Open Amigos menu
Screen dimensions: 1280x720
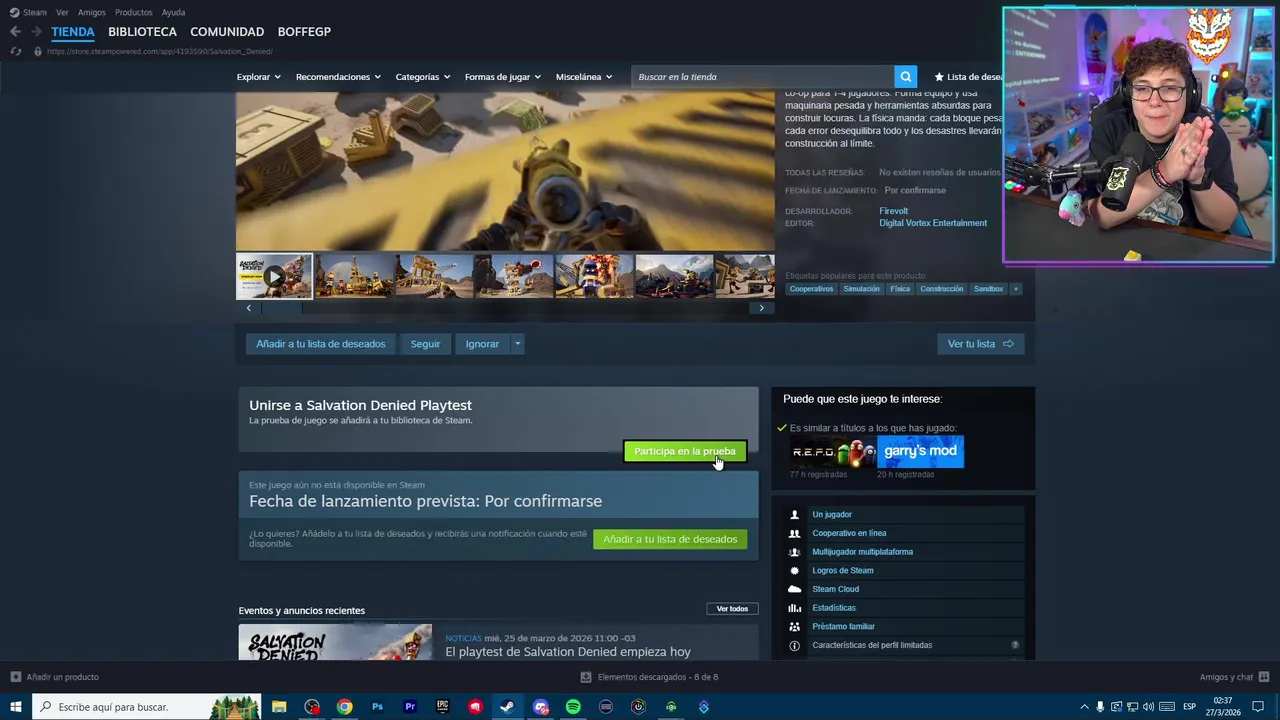click(x=91, y=13)
